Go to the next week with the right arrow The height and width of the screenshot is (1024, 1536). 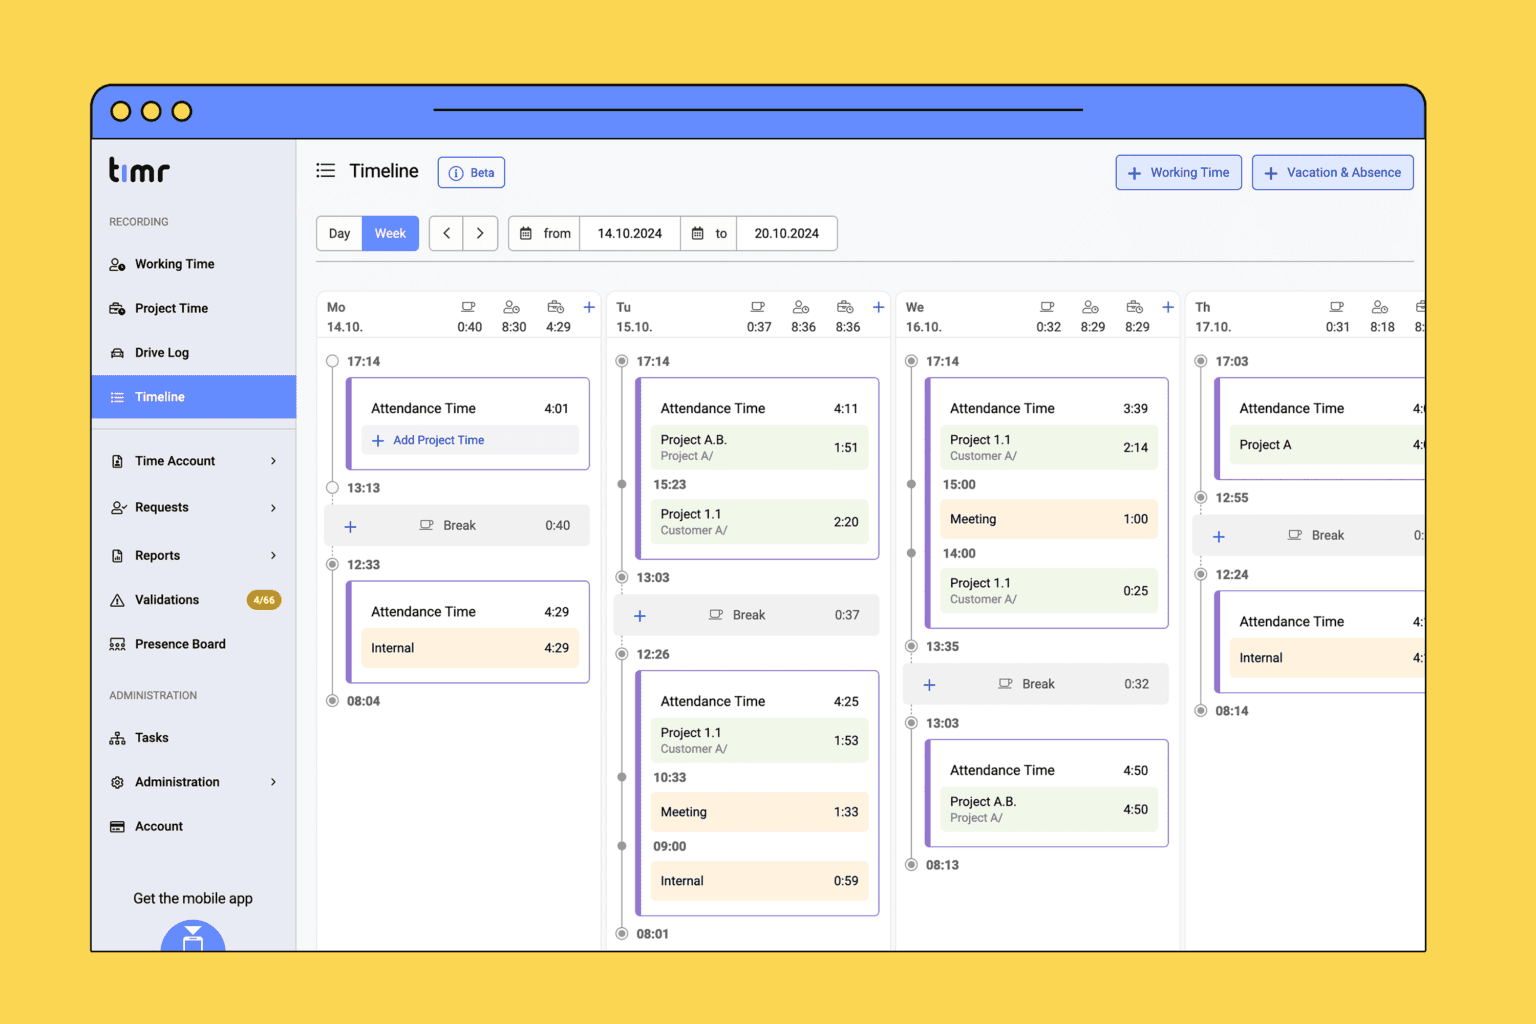pos(480,233)
